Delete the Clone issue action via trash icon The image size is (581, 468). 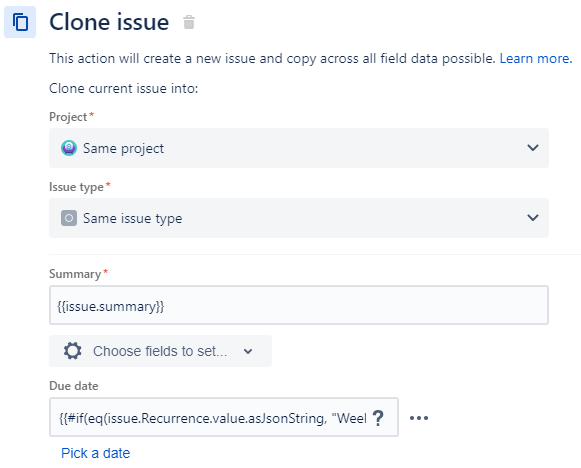(x=189, y=22)
